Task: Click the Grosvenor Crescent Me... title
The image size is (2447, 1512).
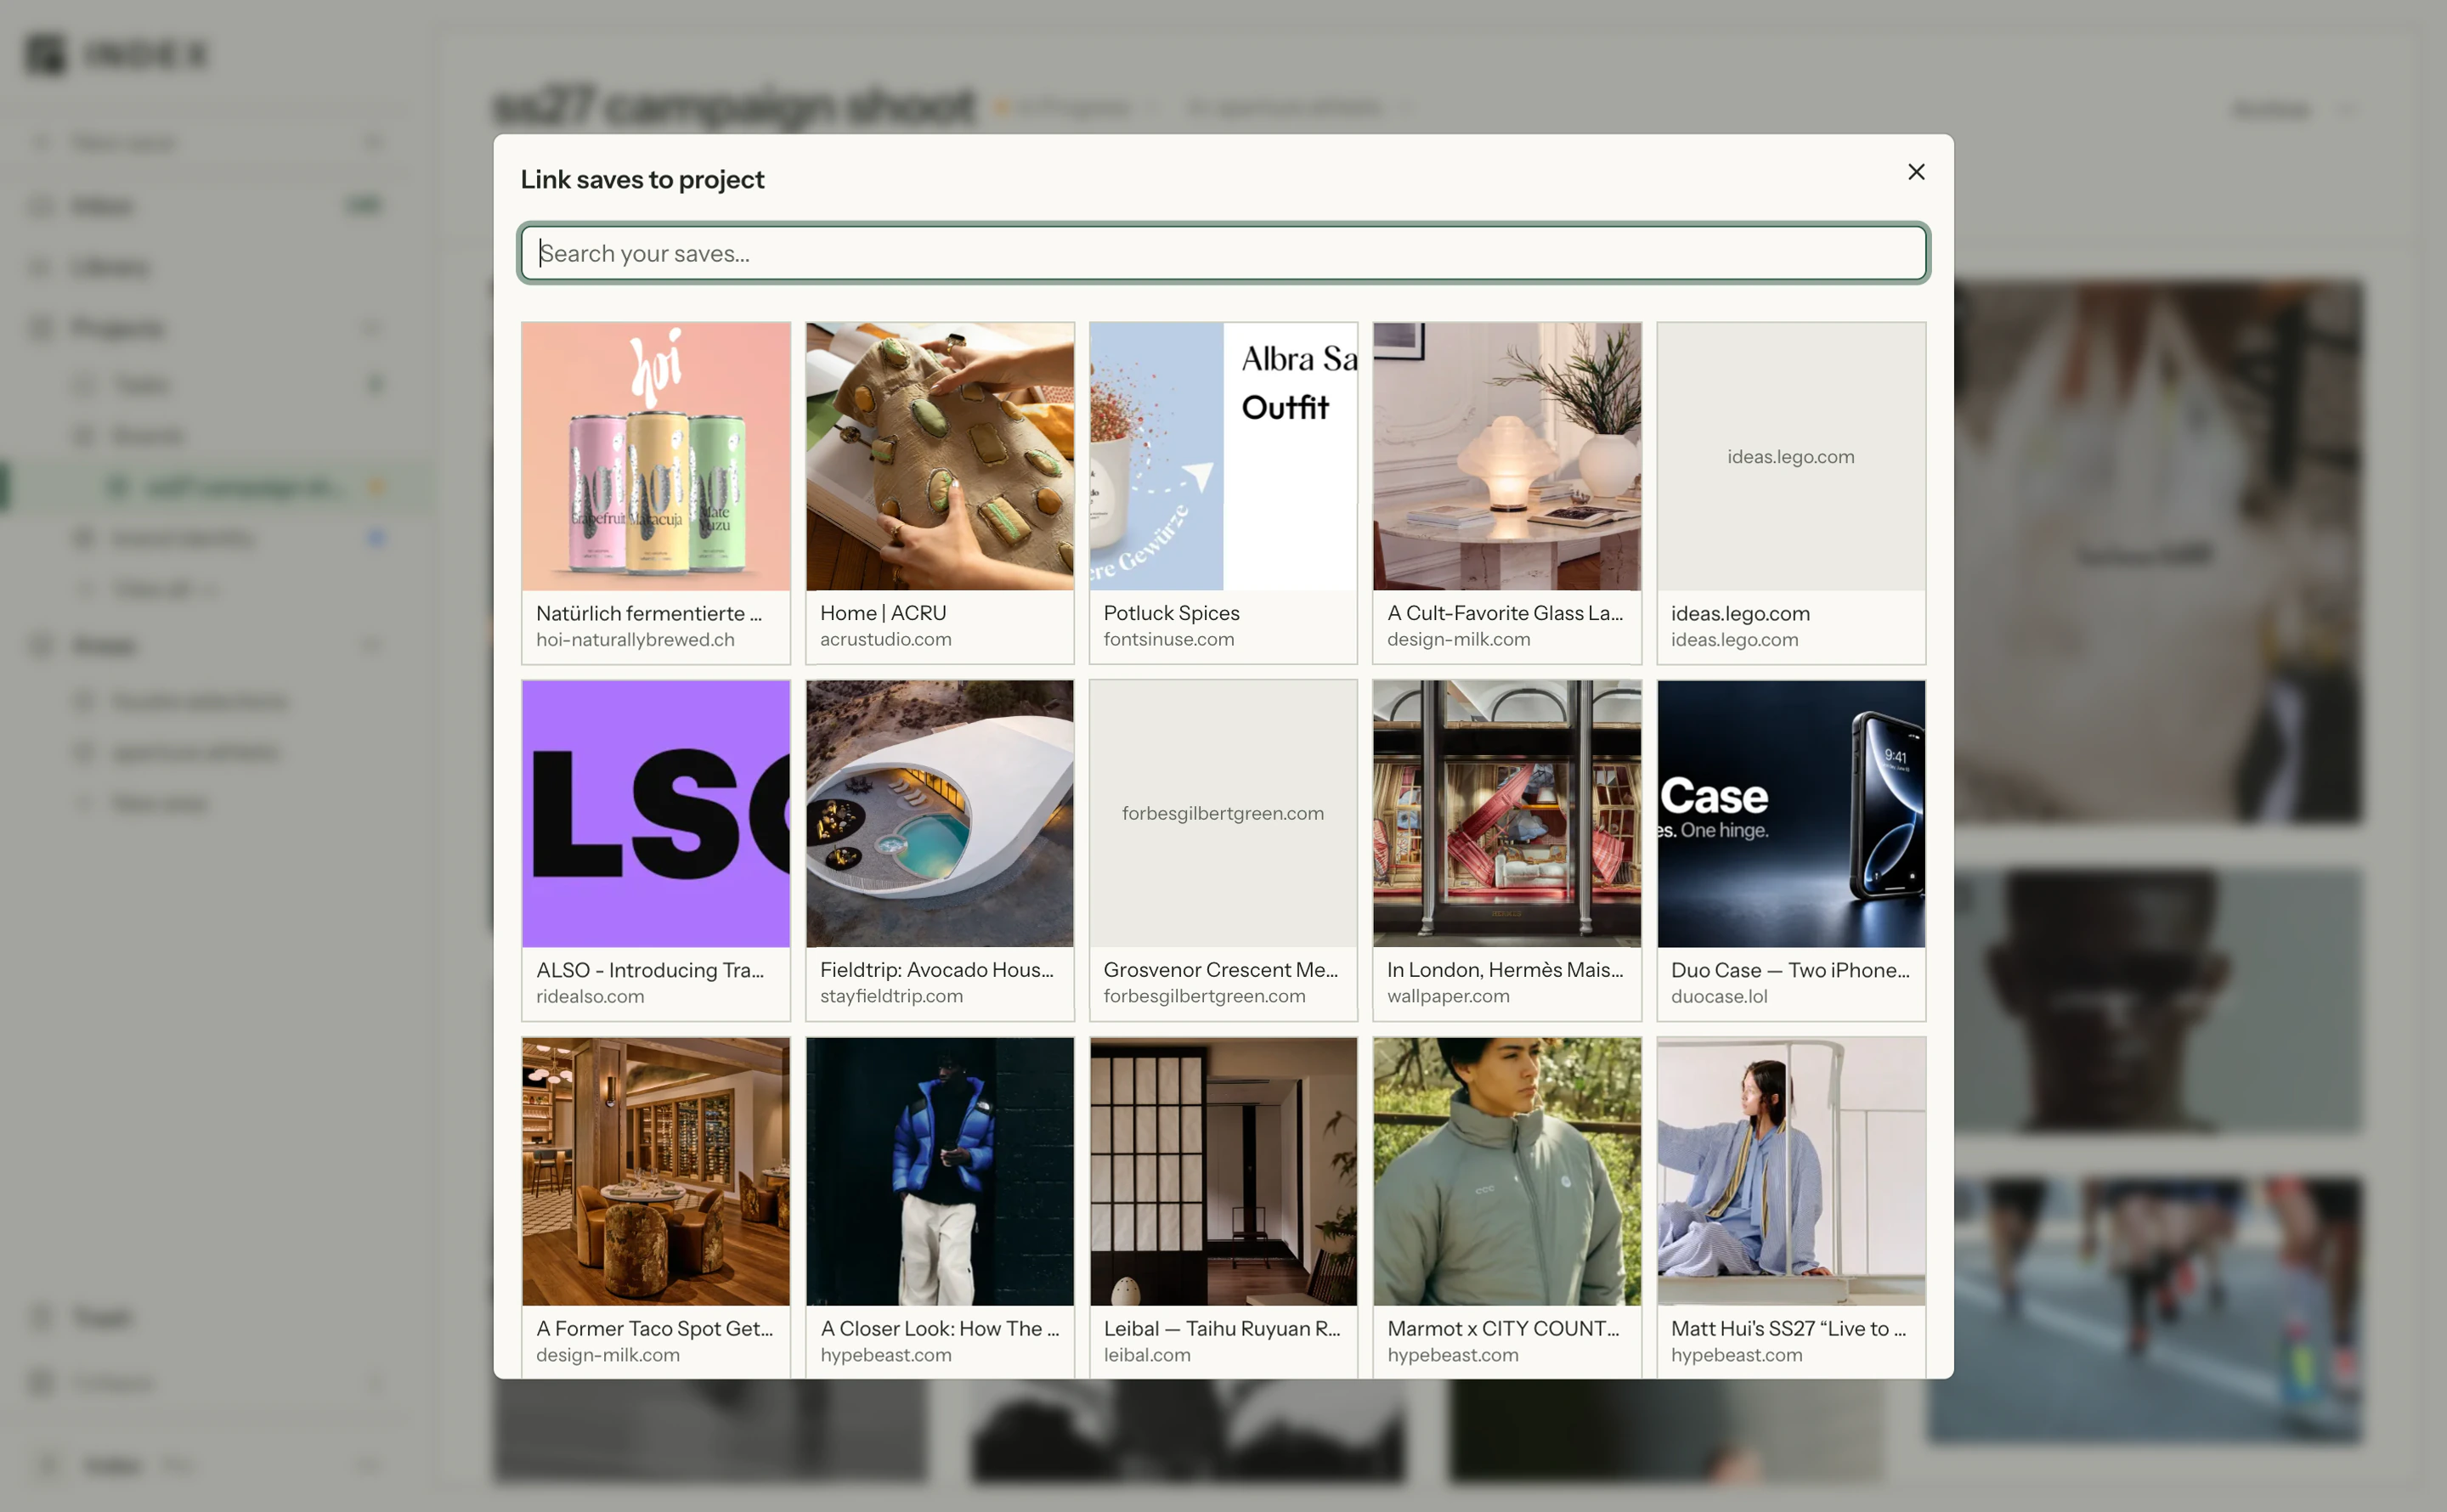Action: [1221, 970]
